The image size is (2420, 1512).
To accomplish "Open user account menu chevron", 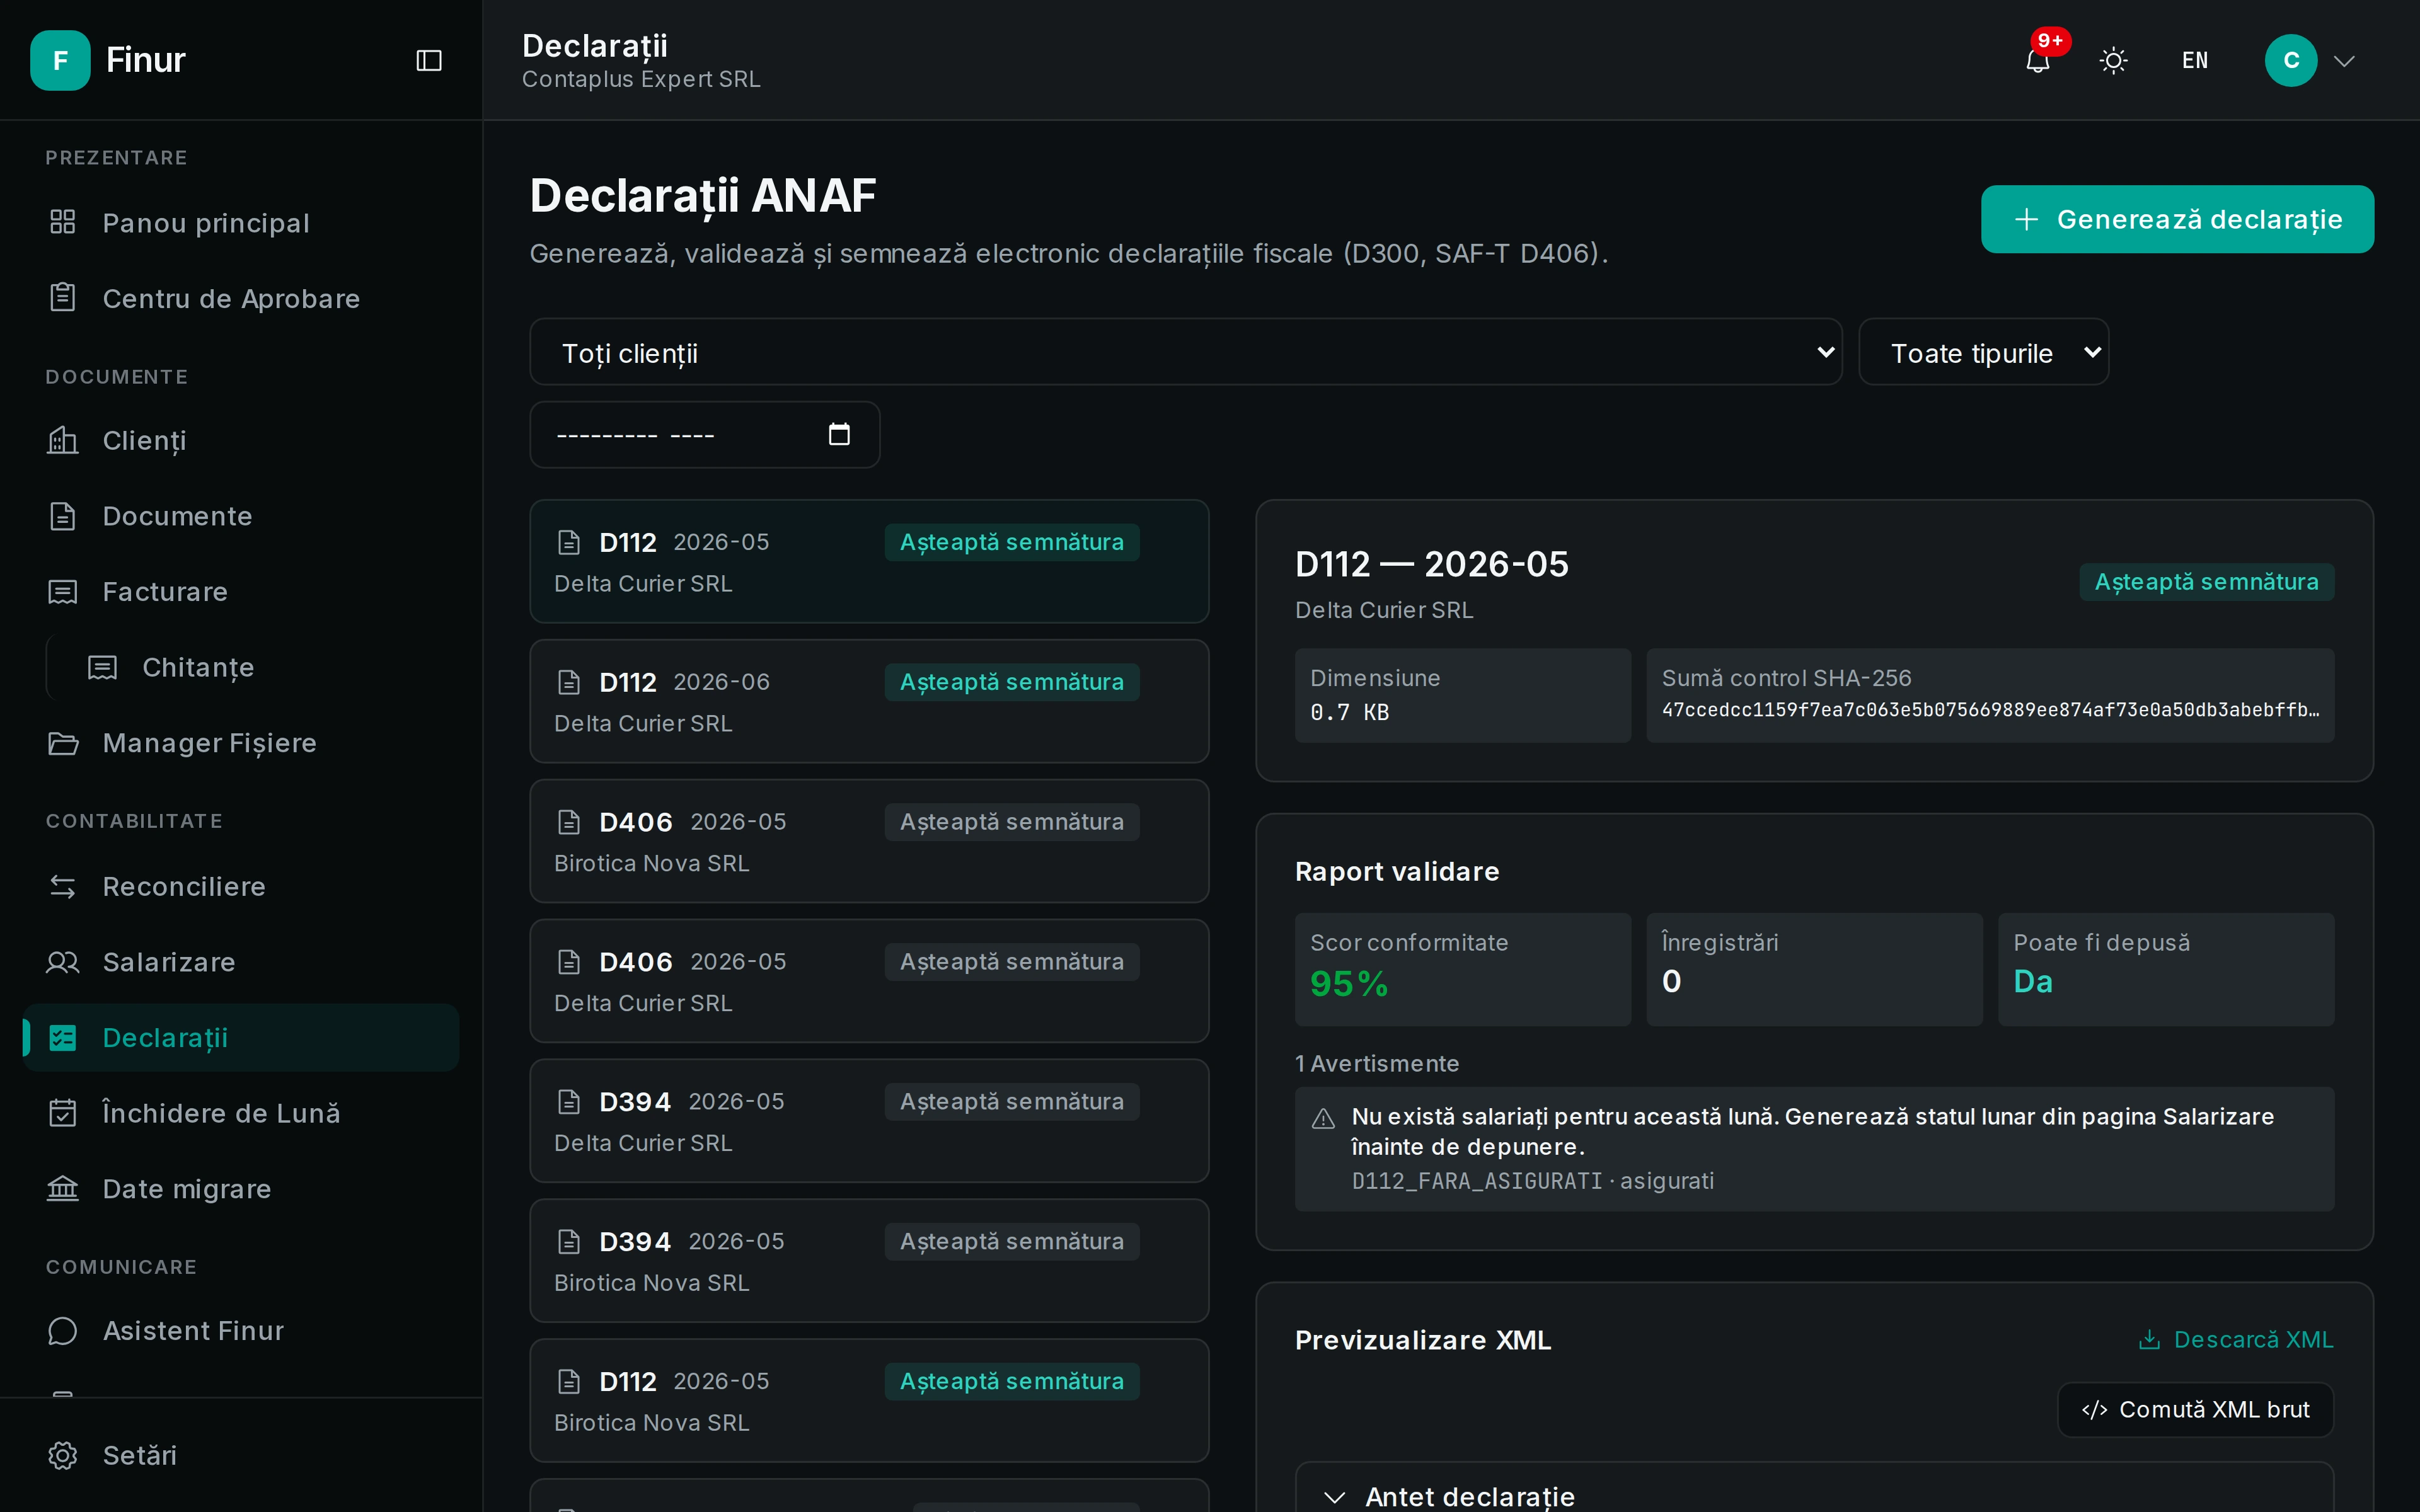I will click(x=2344, y=61).
